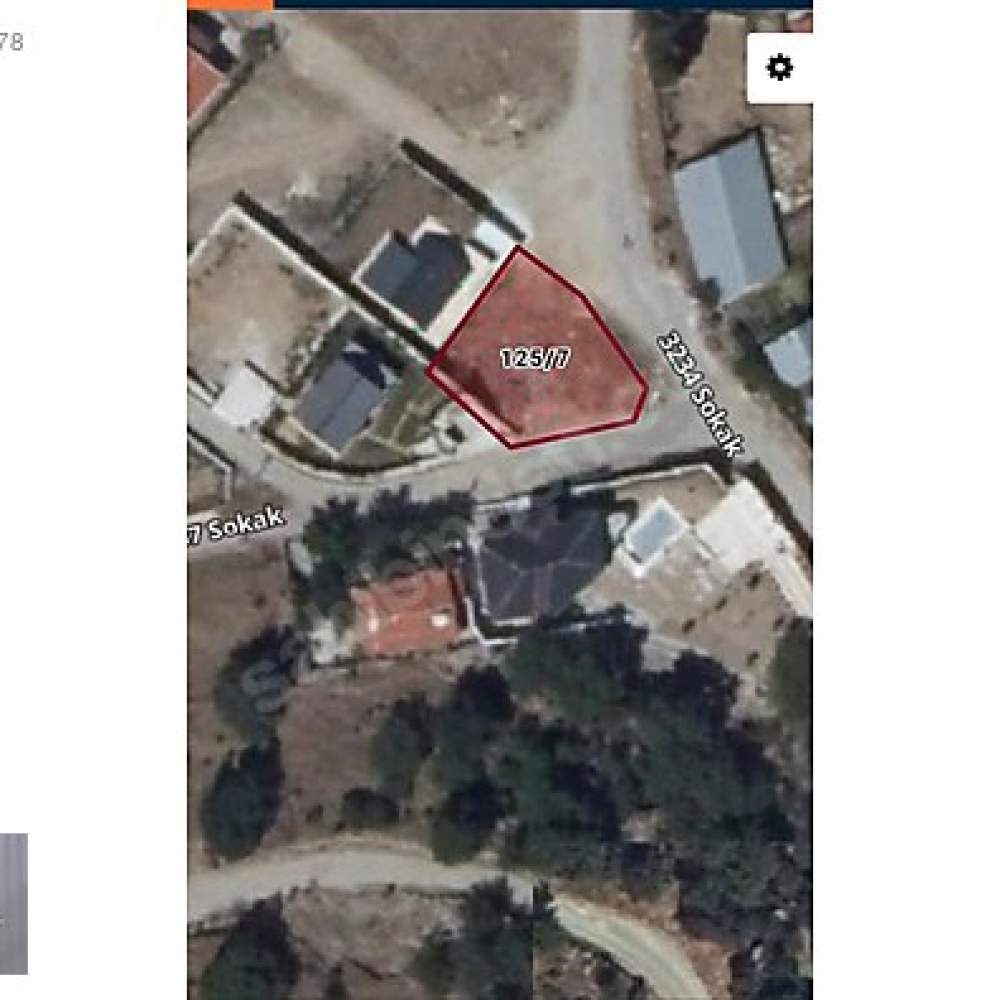
Task: Select the red highlighted parcel 125/7
Action: tap(539, 349)
